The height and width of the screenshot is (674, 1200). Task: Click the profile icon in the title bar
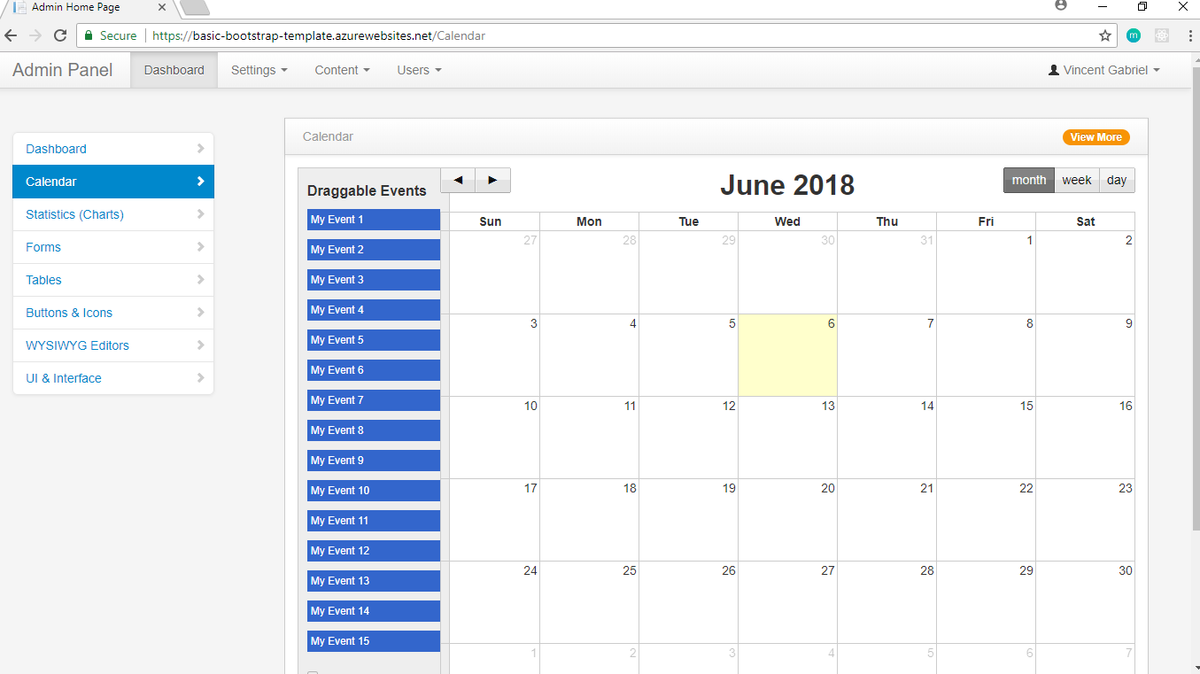1062,7
